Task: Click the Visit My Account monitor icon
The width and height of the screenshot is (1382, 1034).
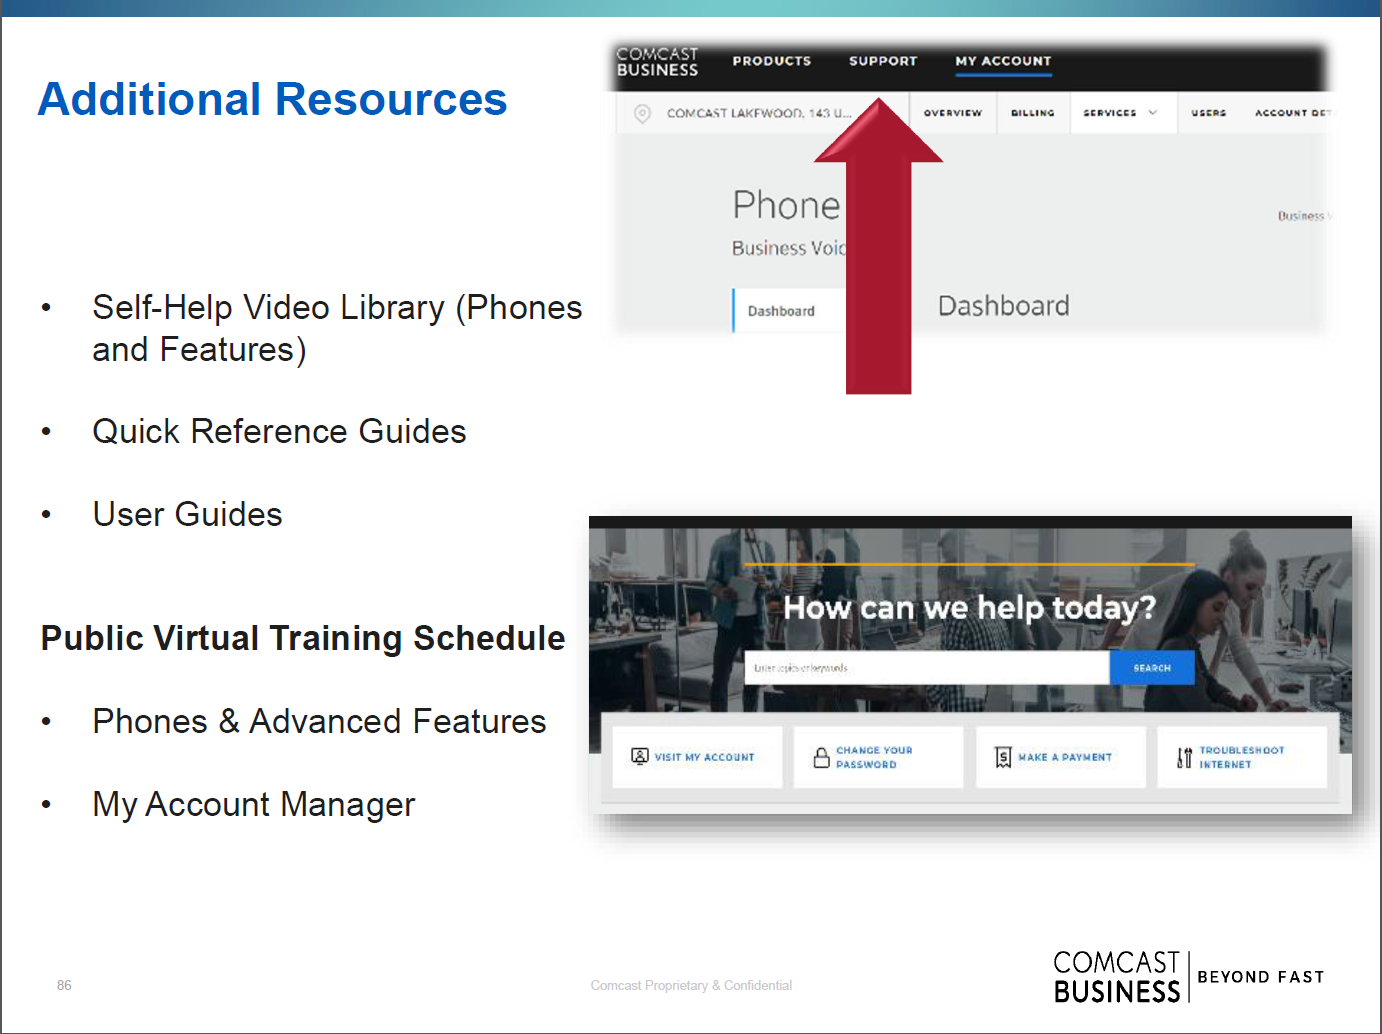Action: 640,756
